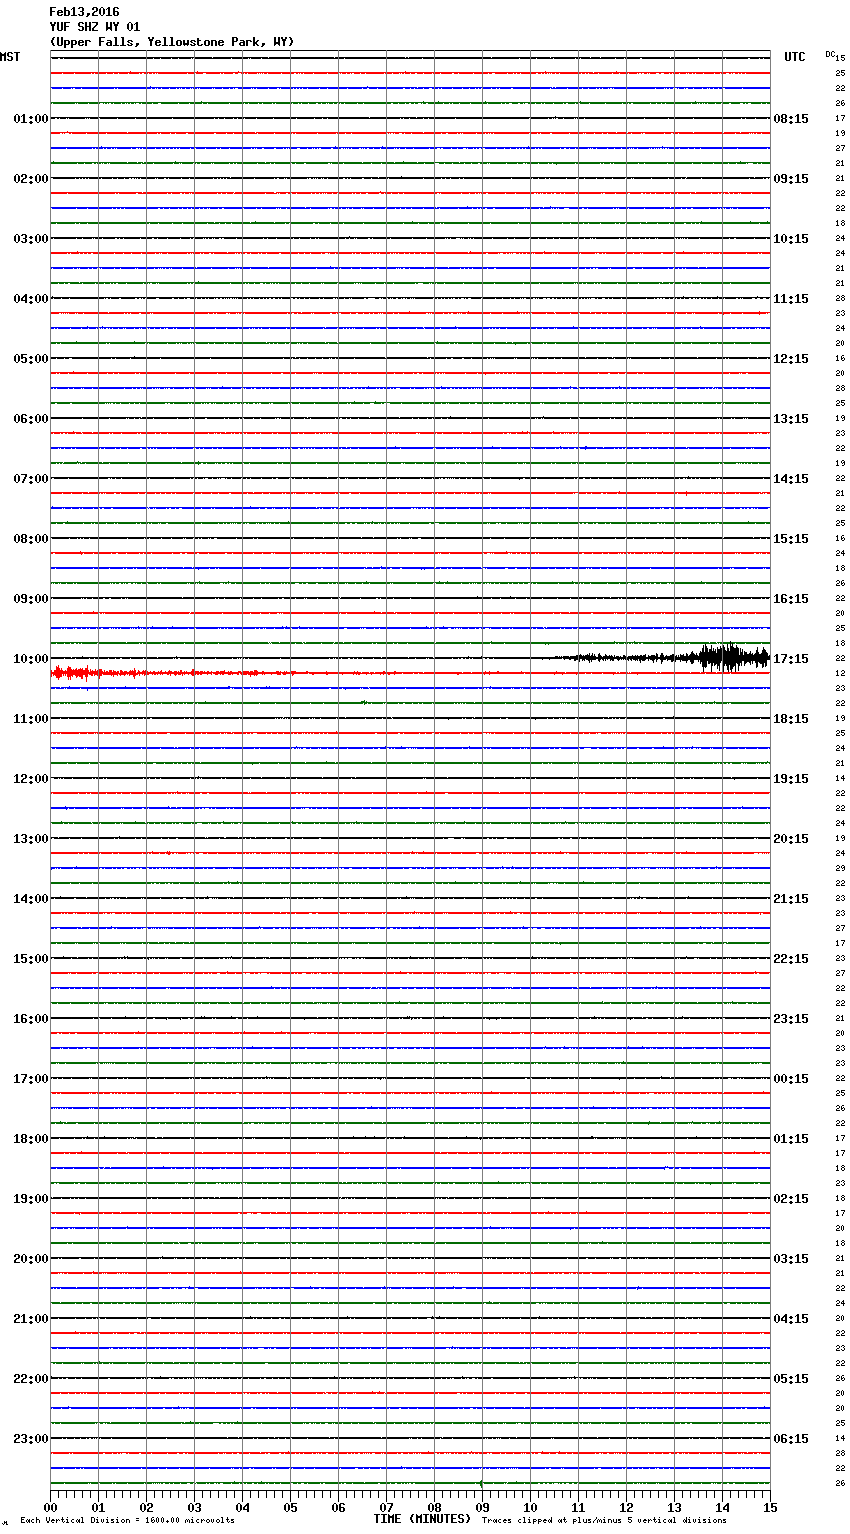Click the 15:15 UTC label
Viewport: 850px width, 1534px height.
click(791, 539)
